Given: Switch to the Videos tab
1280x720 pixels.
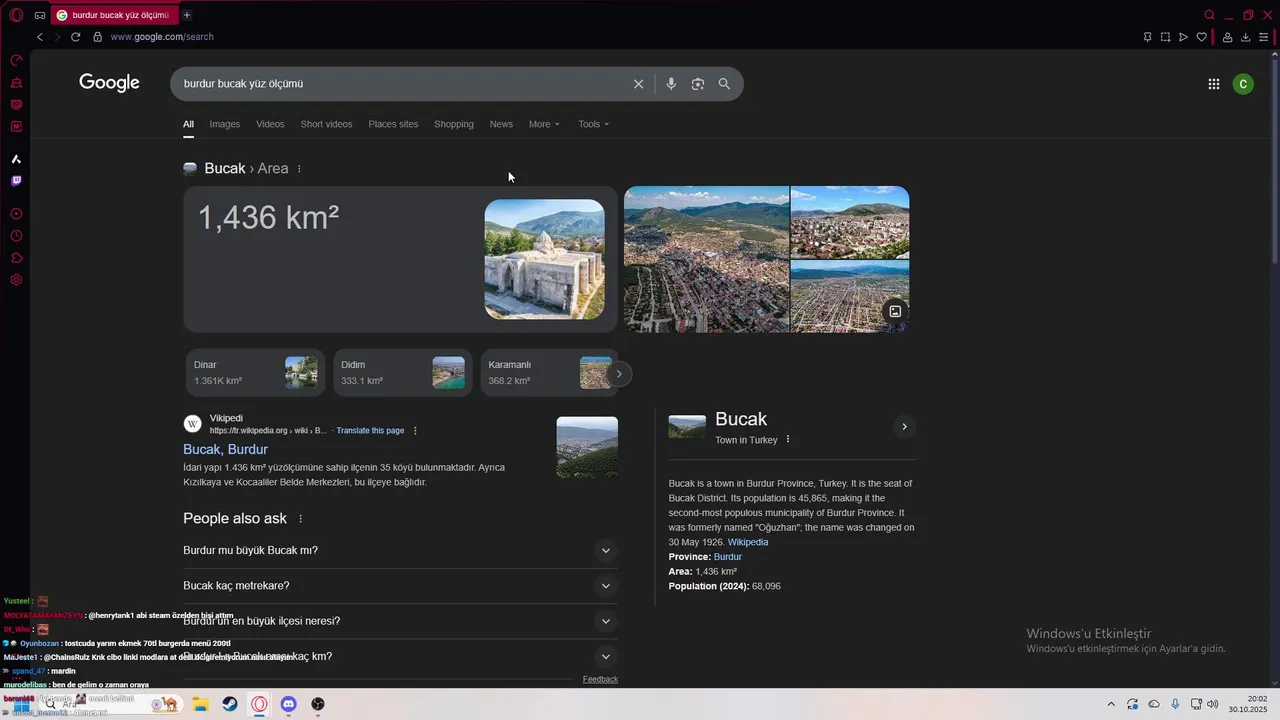Looking at the screenshot, I should (x=270, y=124).
